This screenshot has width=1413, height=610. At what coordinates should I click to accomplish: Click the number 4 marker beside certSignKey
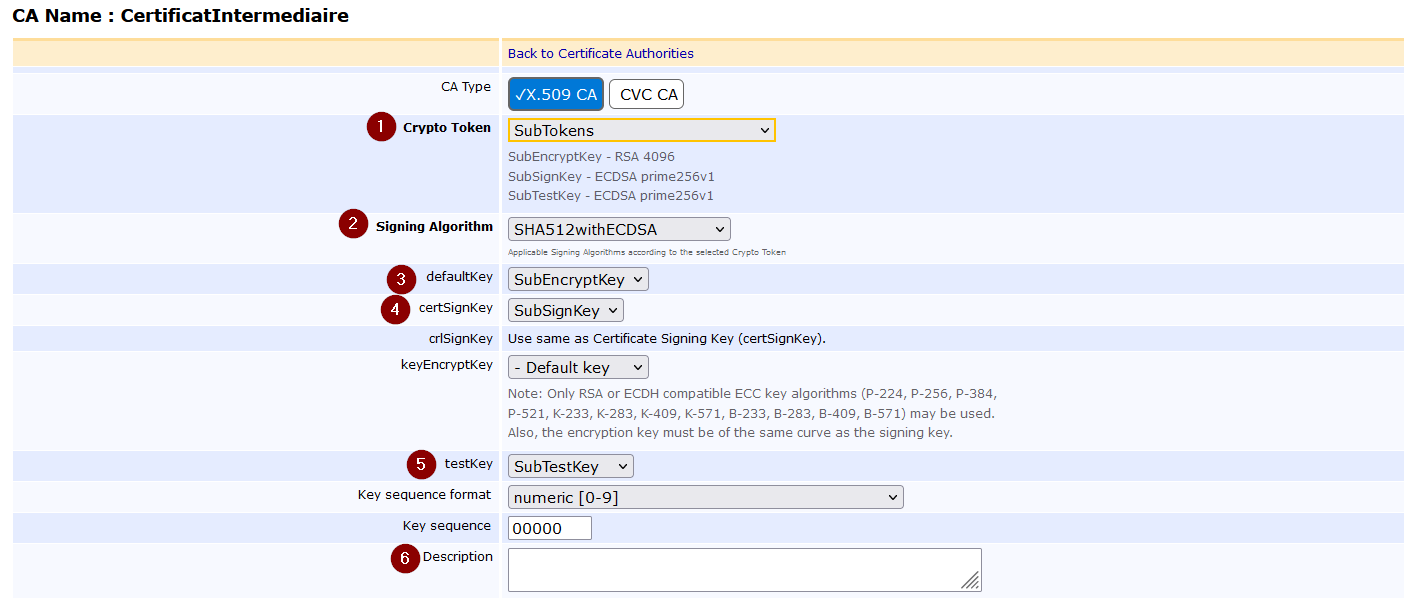(x=396, y=309)
